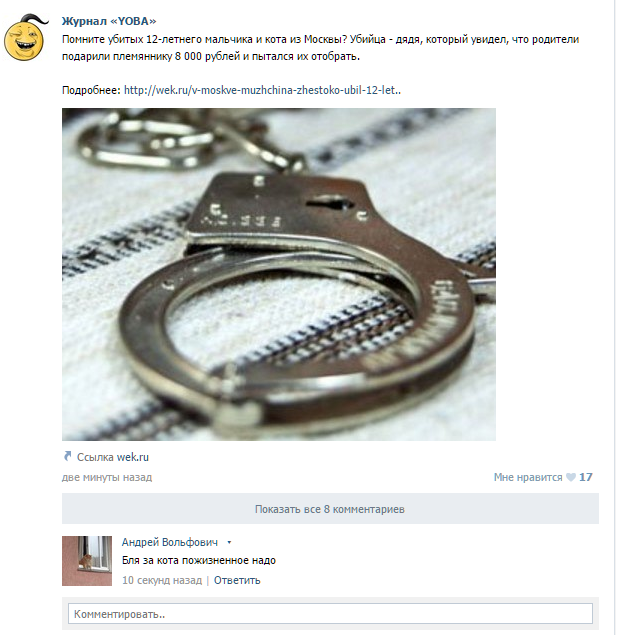The width and height of the screenshot is (619, 635).
Task: Click the arrow icon beside Ссылка wek.ru
Action: (68, 456)
